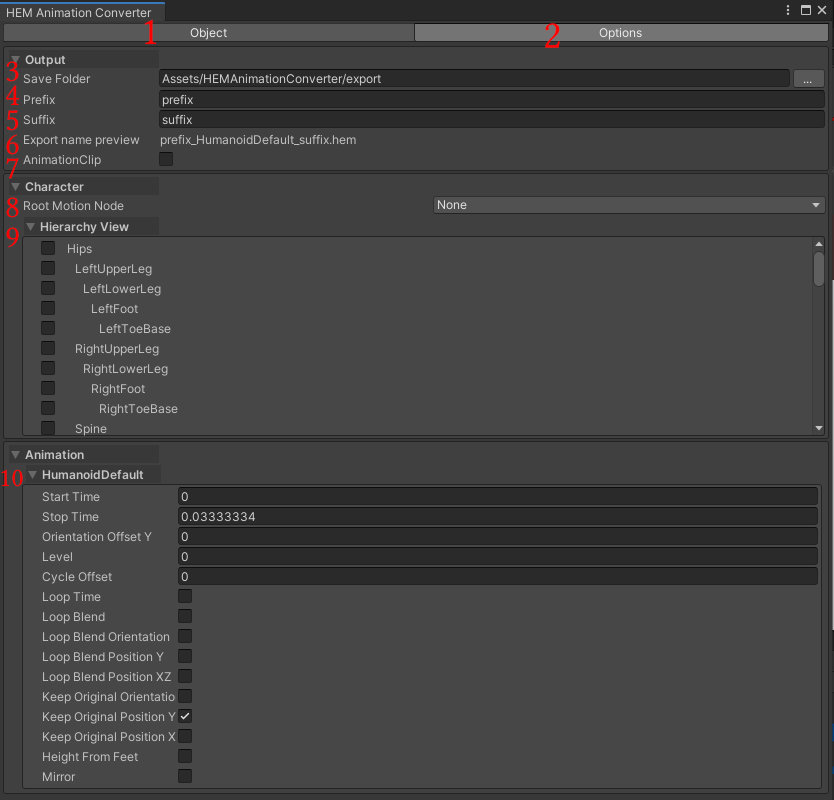Enable the Loop Time option
The width and height of the screenshot is (834, 800).
tap(184, 595)
